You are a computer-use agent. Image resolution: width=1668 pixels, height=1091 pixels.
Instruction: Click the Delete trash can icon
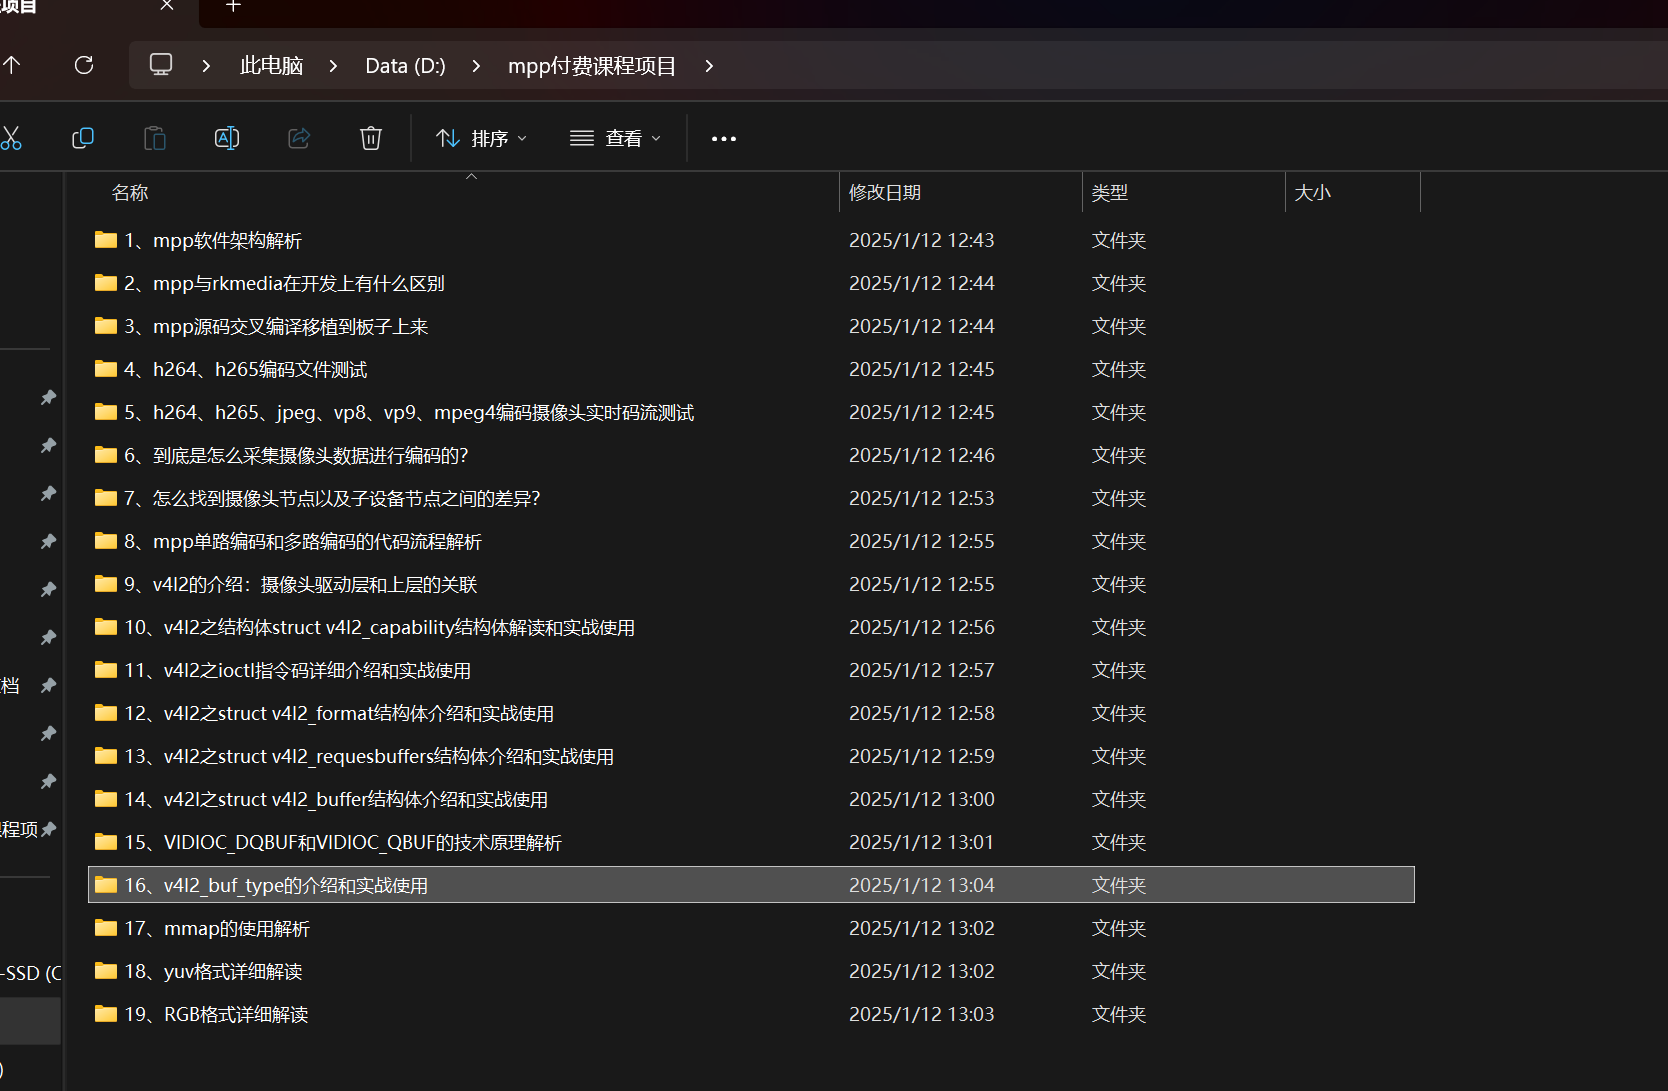[x=371, y=138]
